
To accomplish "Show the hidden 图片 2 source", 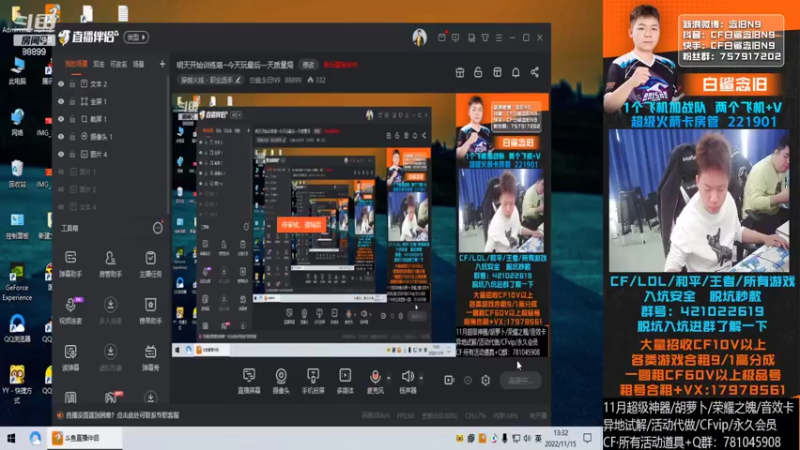I will tap(61, 189).
